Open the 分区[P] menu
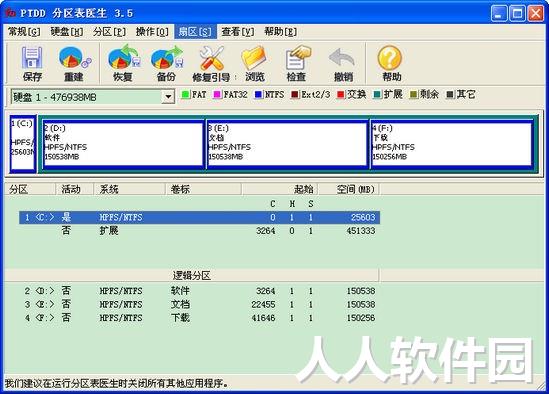The image size is (549, 394). 109,32
